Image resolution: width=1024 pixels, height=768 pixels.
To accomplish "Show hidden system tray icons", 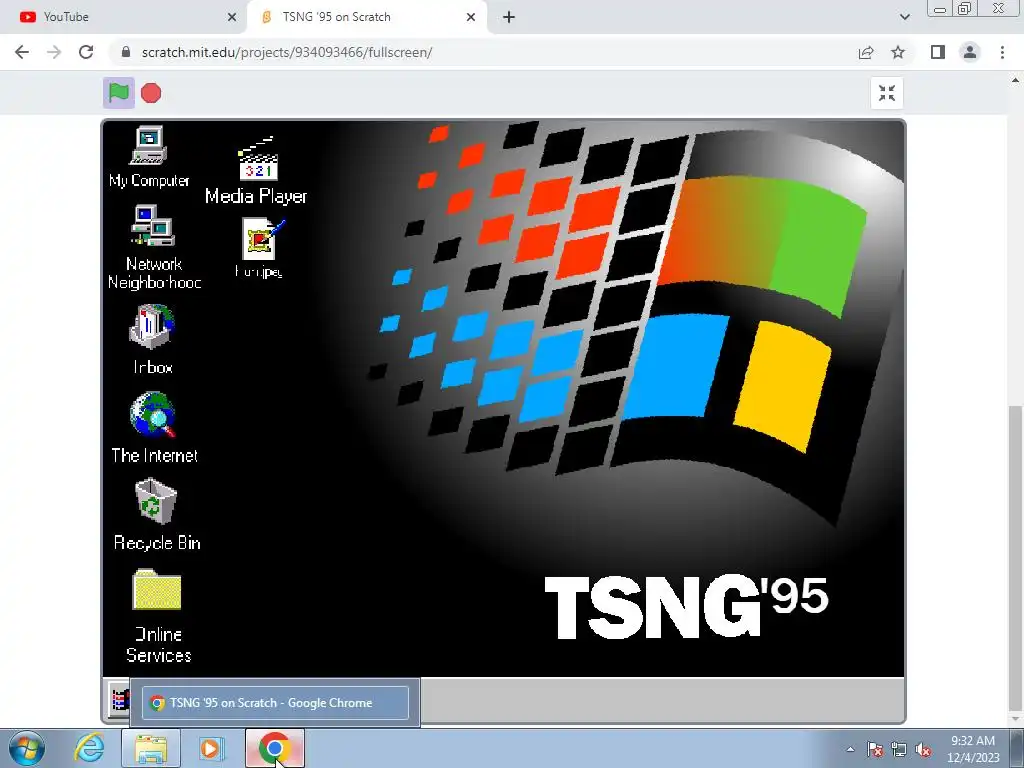I will (850, 749).
